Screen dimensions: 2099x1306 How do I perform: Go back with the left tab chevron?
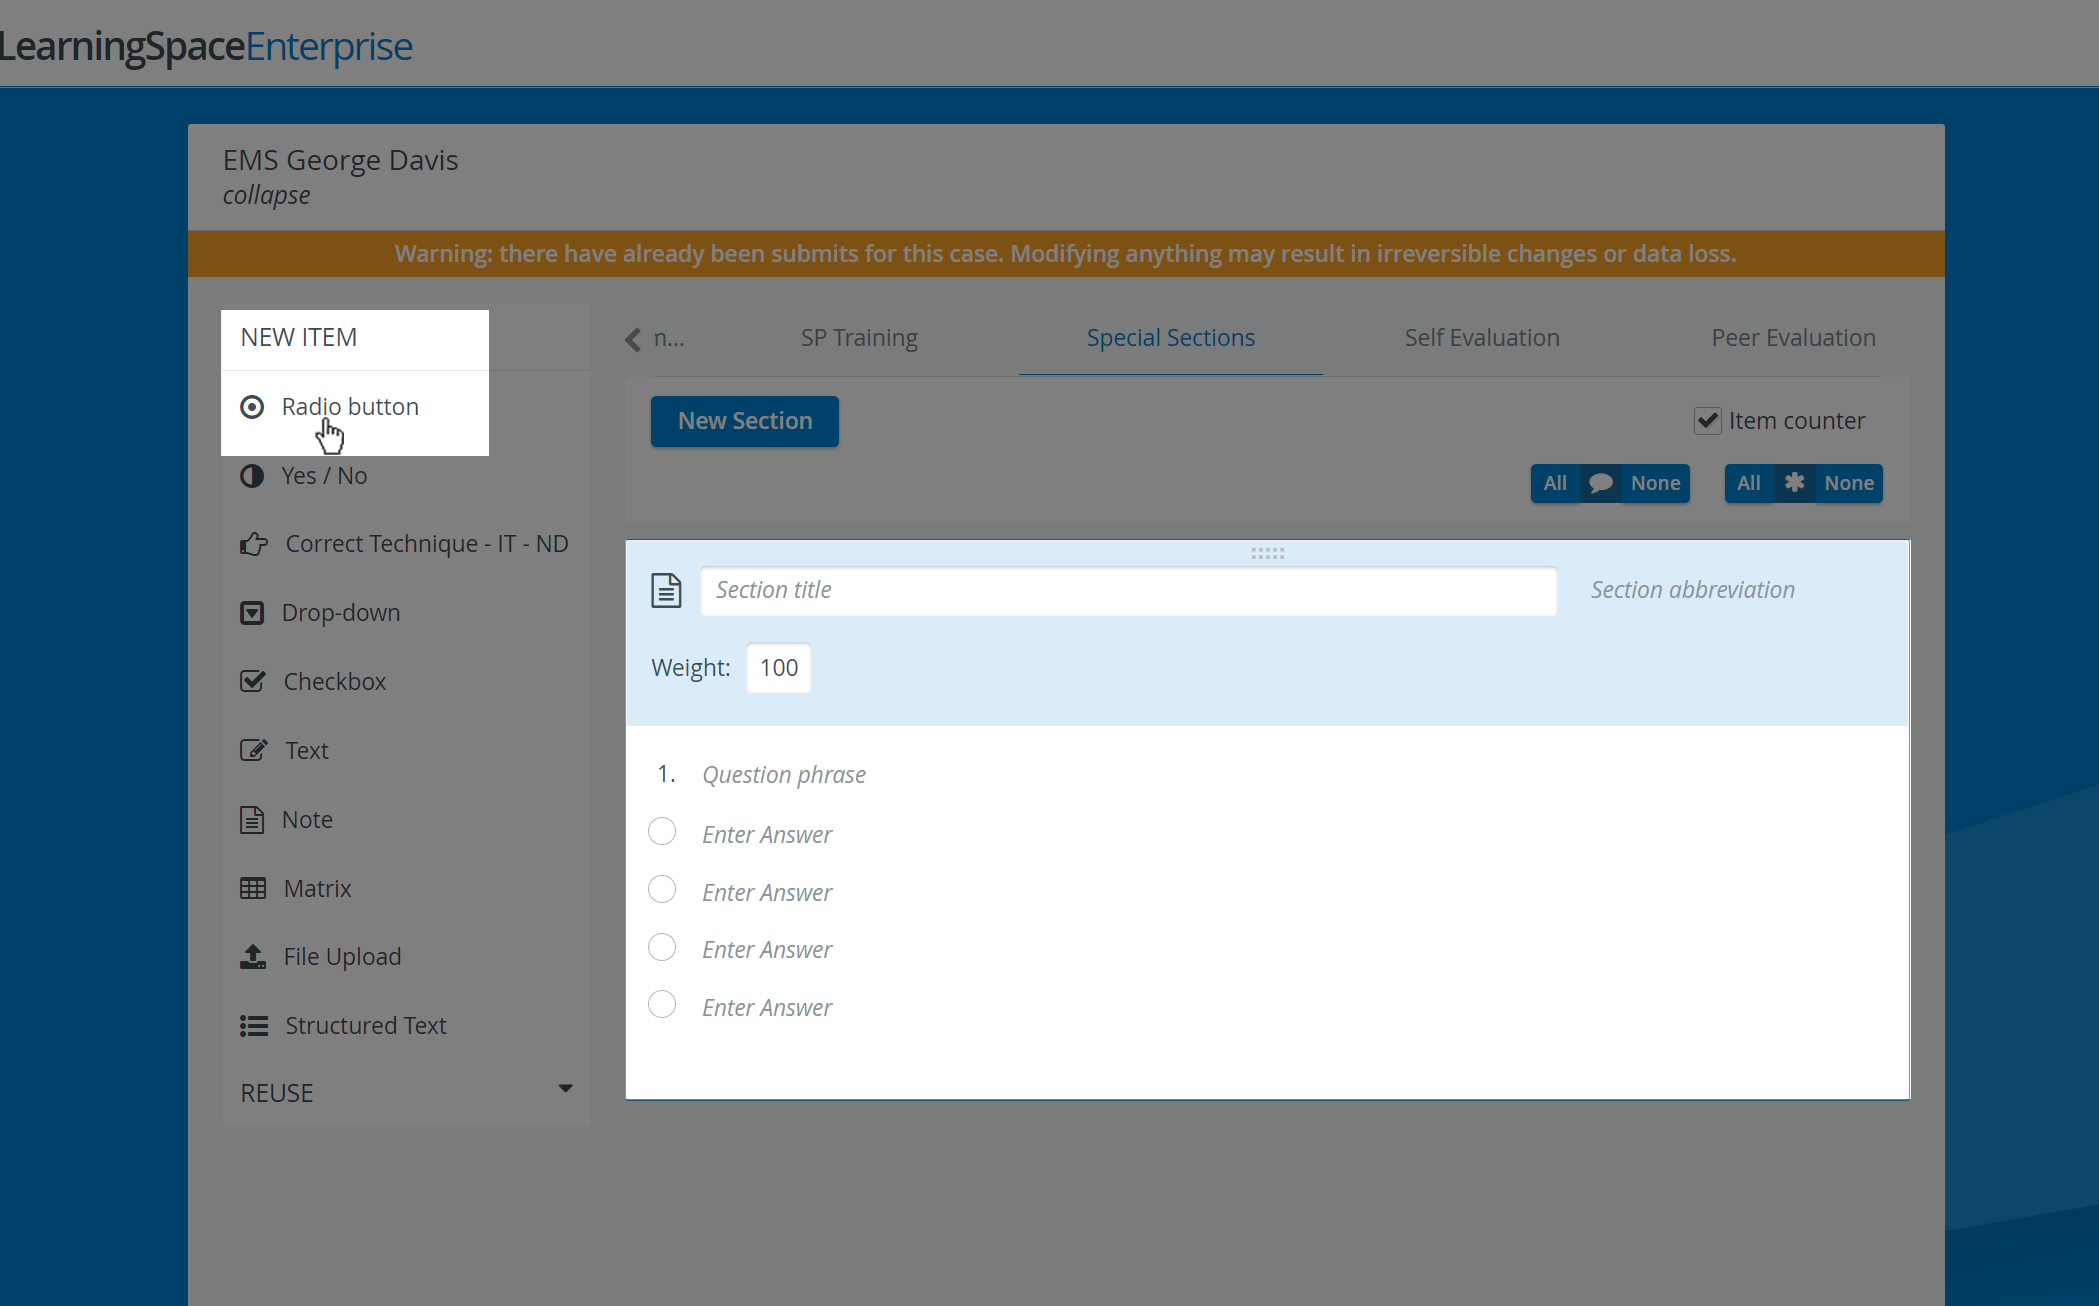pyautogui.click(x=633, y=339)
